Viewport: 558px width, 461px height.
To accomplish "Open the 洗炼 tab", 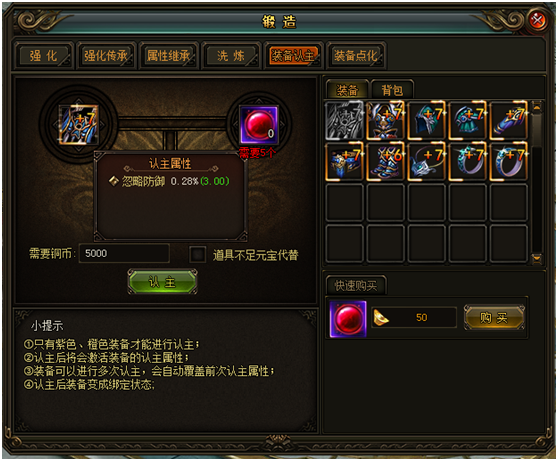I will pos(231,56).
